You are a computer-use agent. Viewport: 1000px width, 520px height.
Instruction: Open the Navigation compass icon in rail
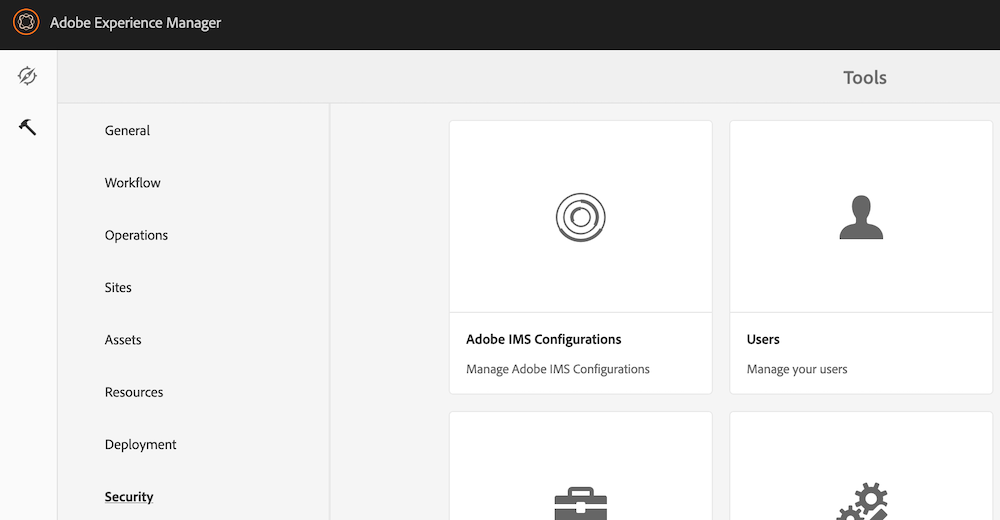click(27, 76)
